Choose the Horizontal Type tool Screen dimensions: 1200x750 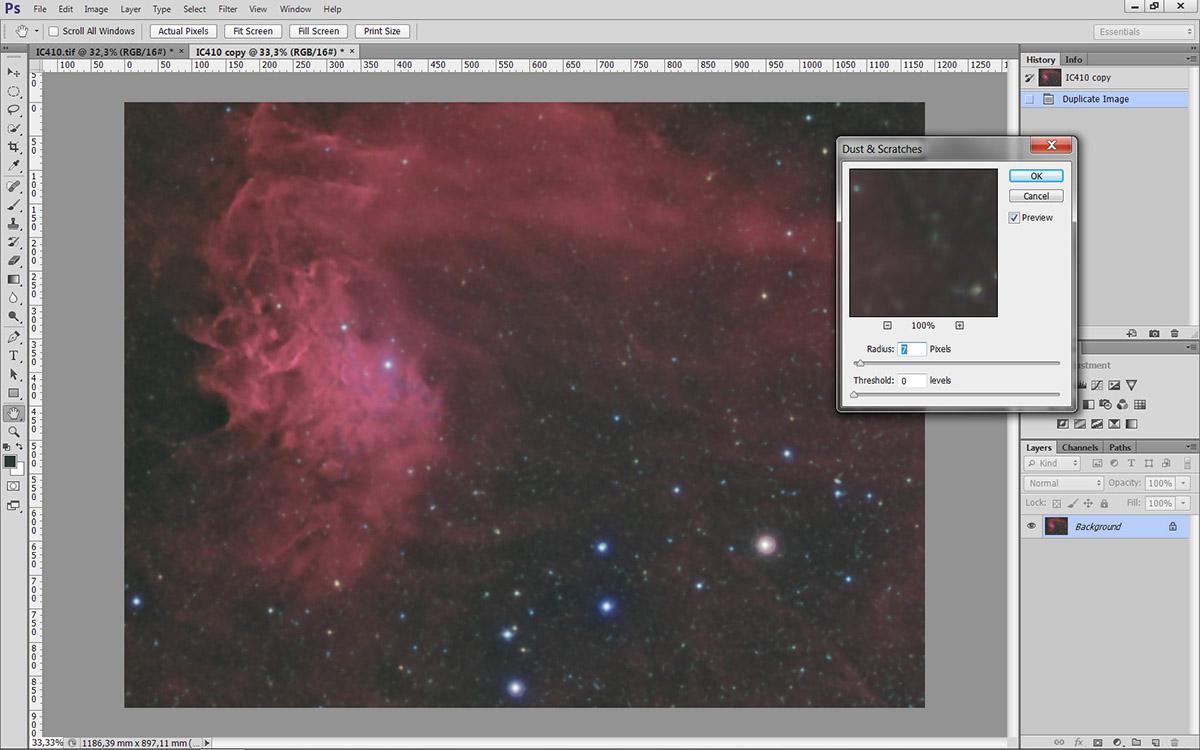pos(14,356)
